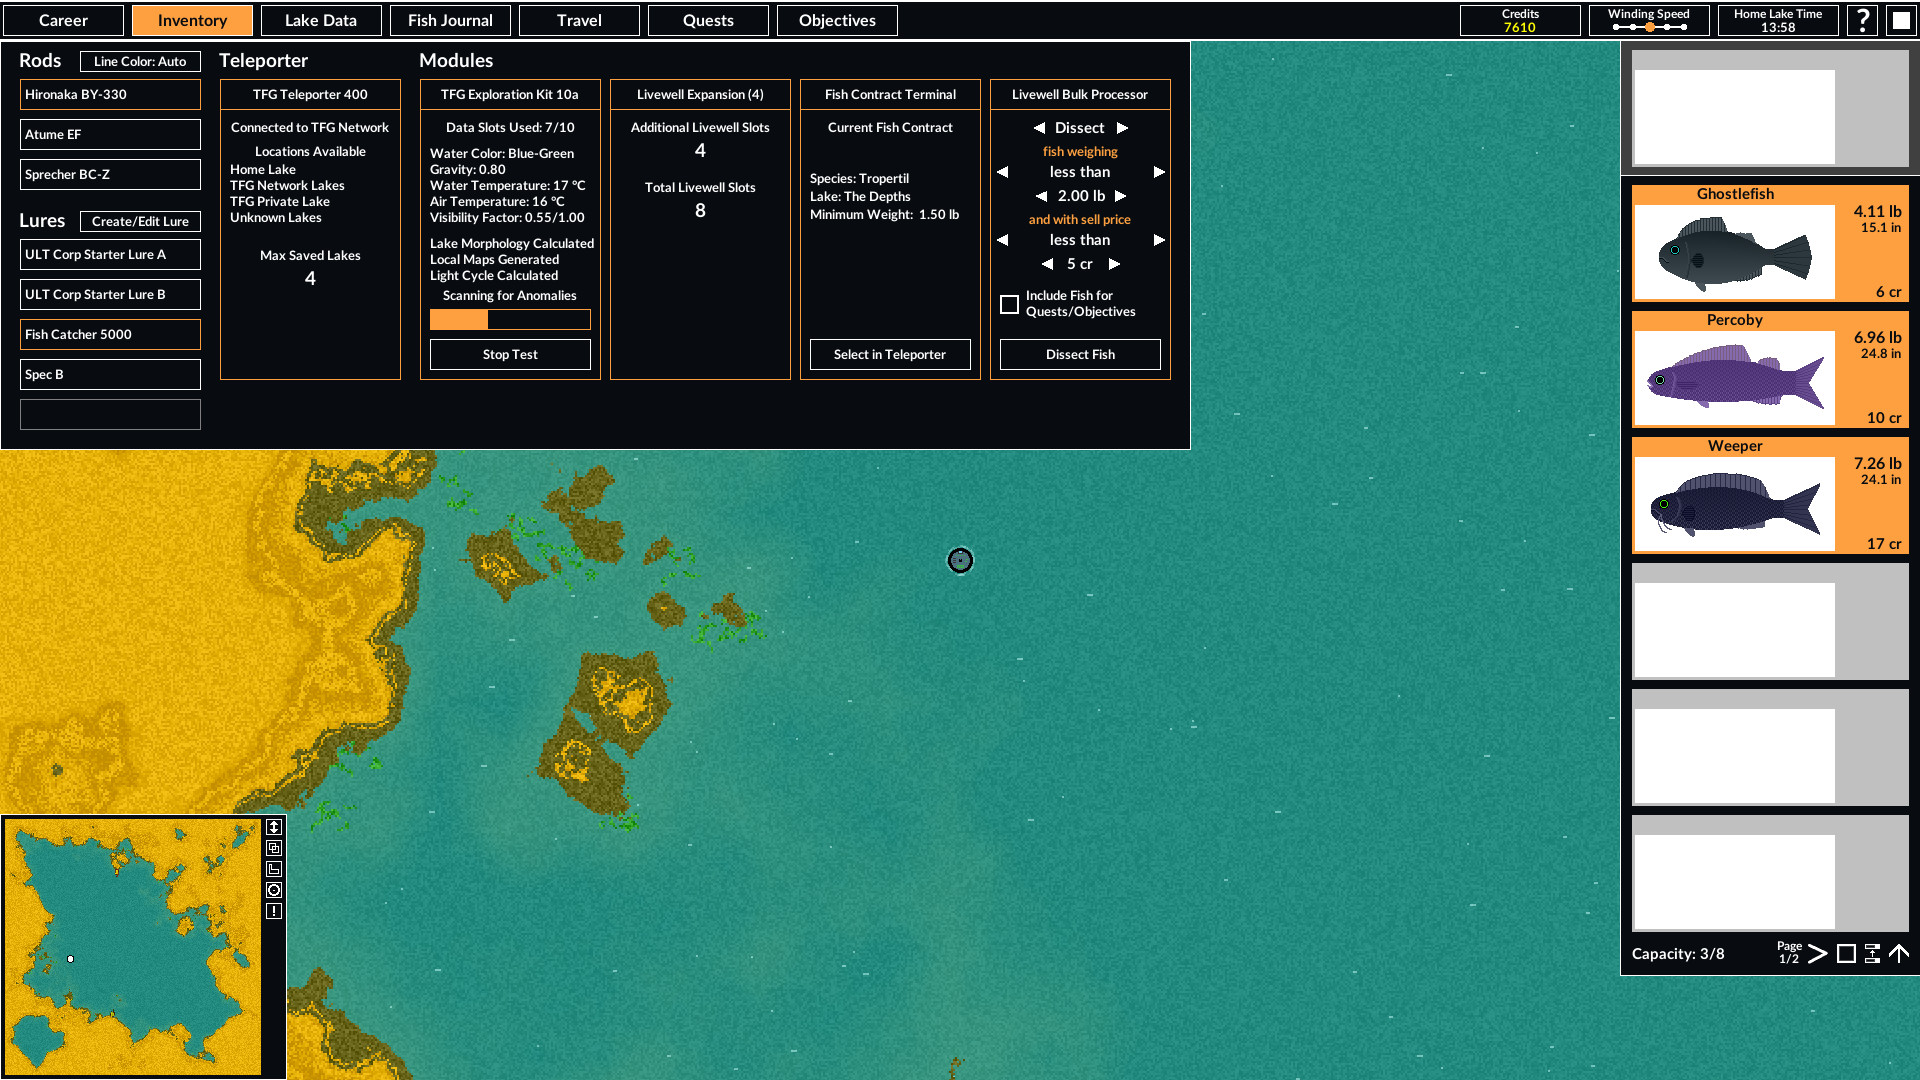Lower the 5 cr sell price threshold

pyautogui.click(x=1047, y=264)
